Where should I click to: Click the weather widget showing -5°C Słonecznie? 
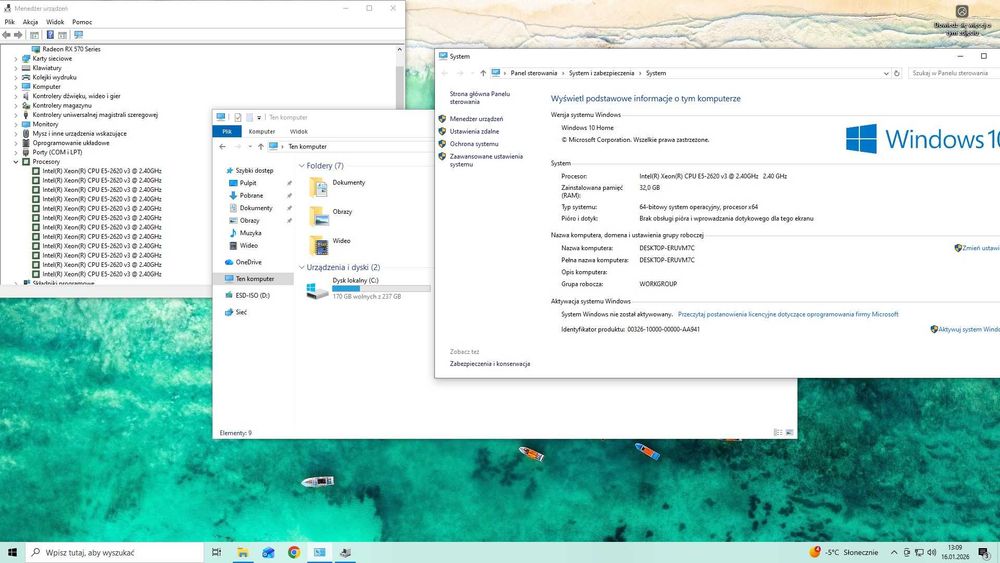843,552
